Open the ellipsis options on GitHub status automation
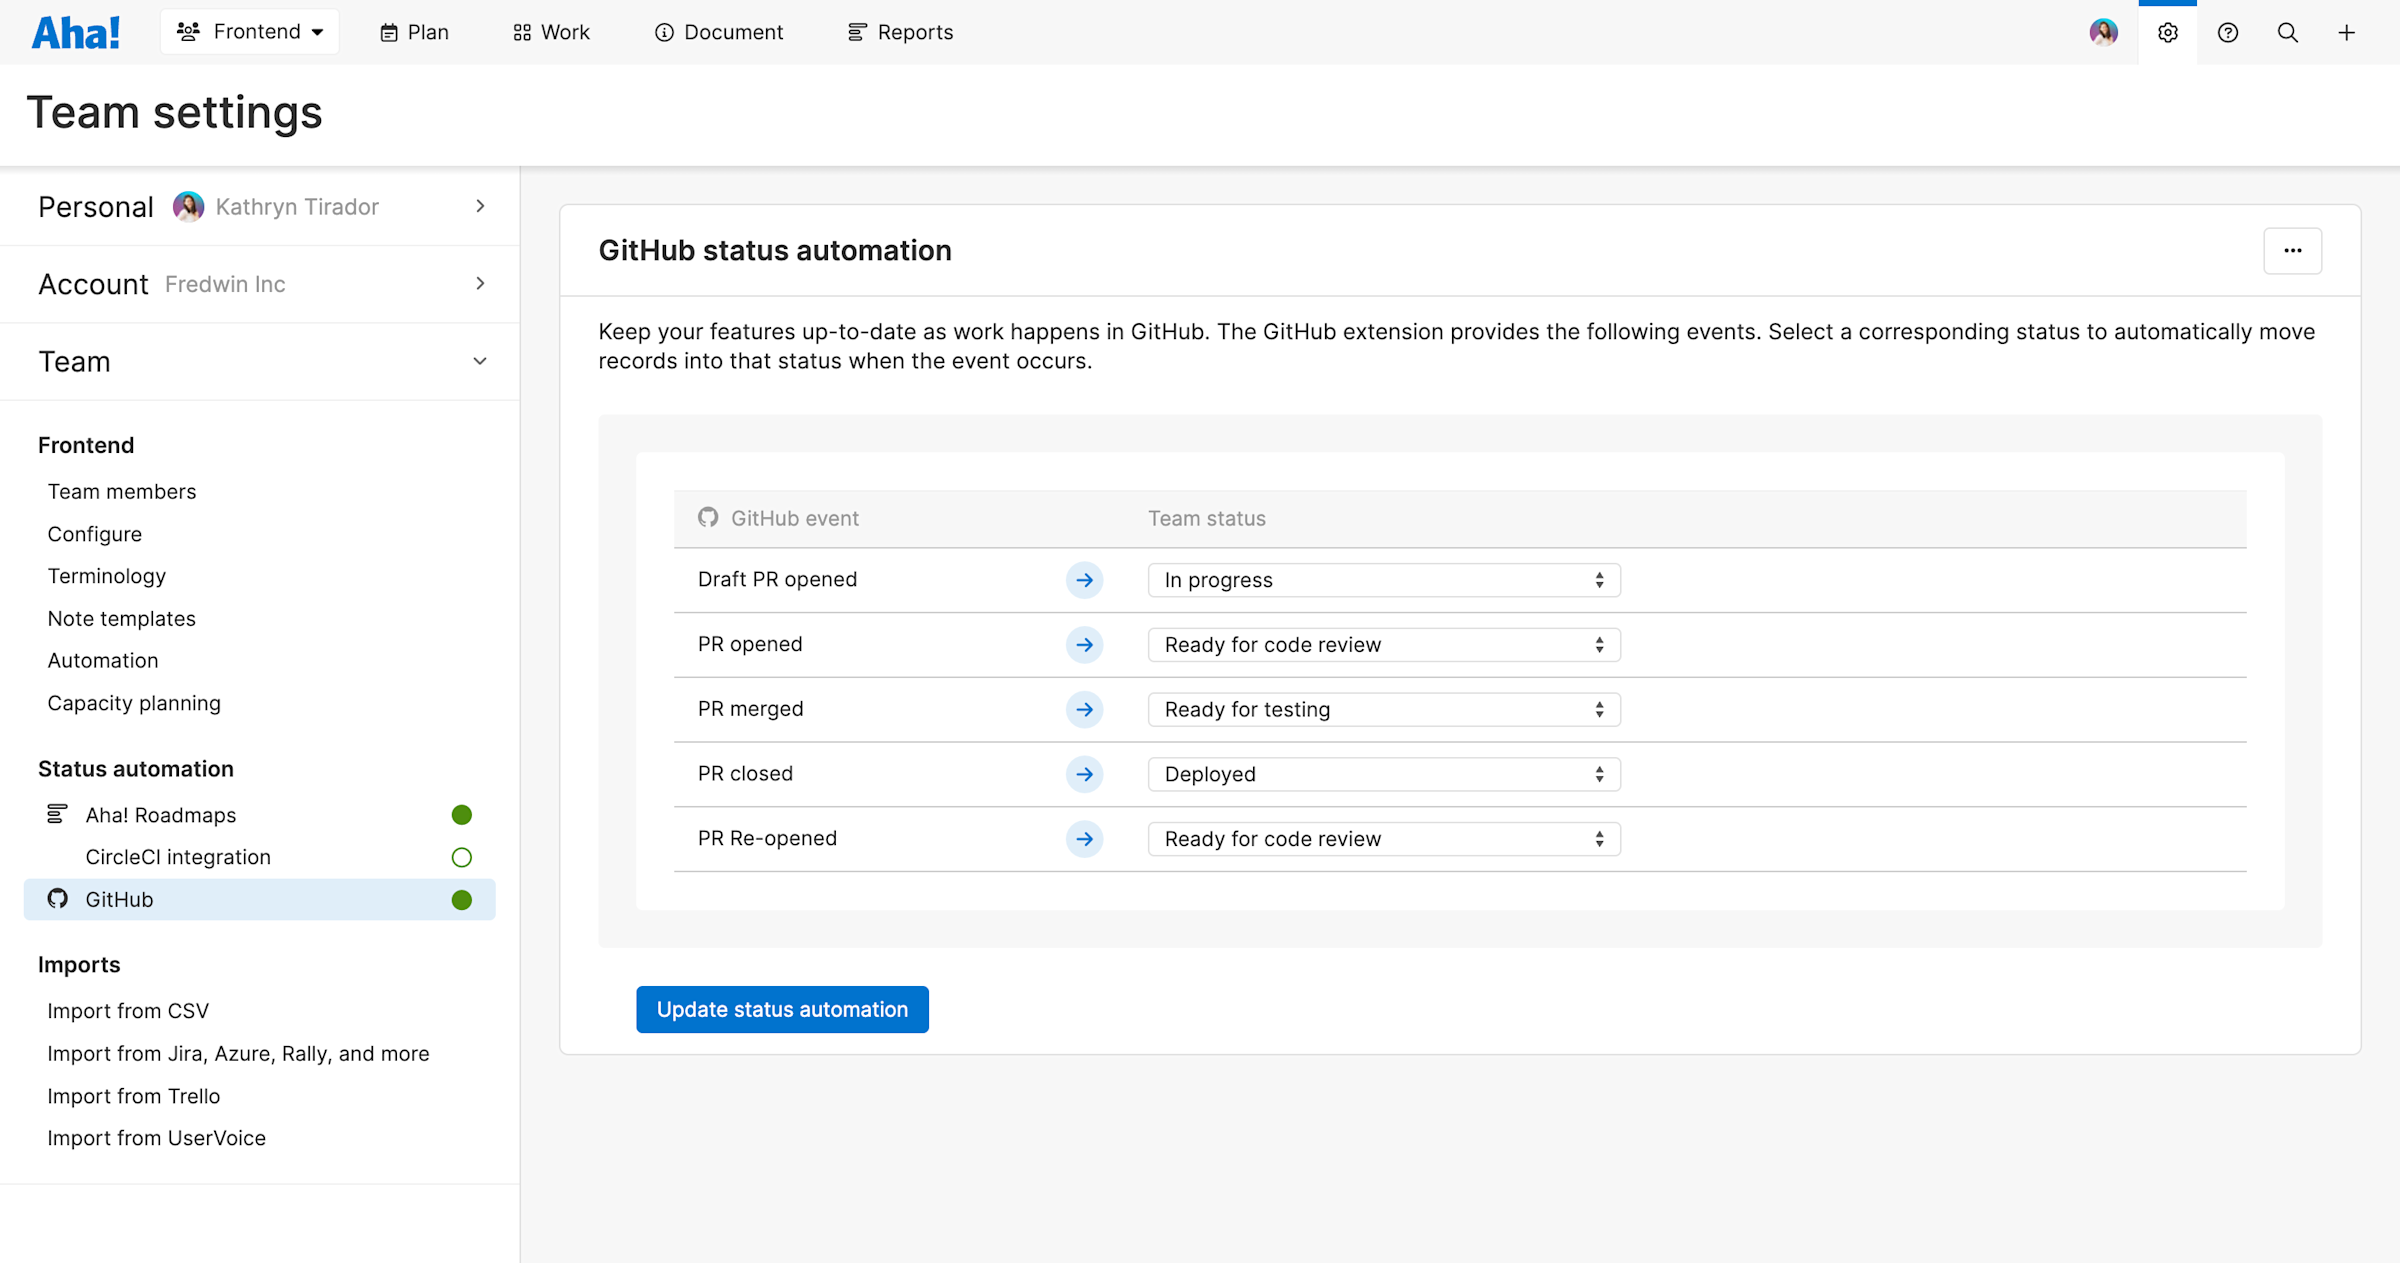Viewport: 2400px width, 1263px height. [2293, 251]
